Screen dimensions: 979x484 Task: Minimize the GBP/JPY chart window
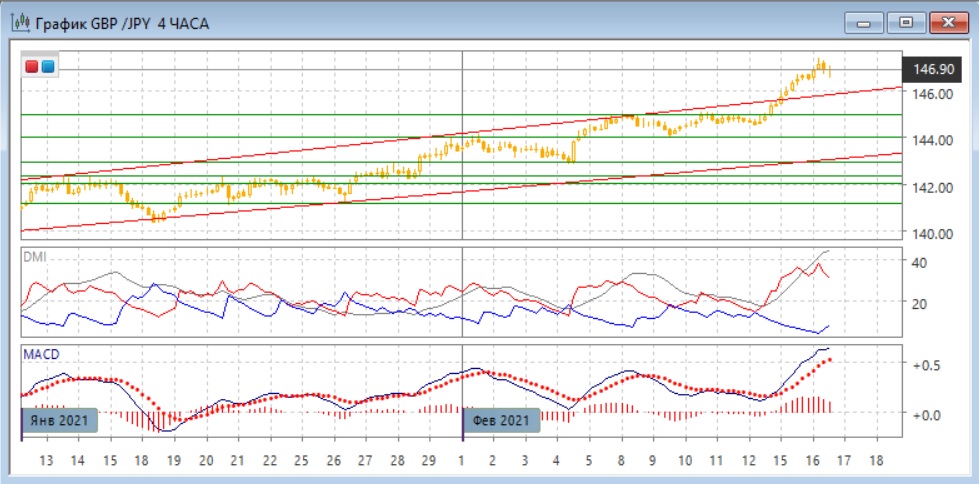tap(865, 22)
